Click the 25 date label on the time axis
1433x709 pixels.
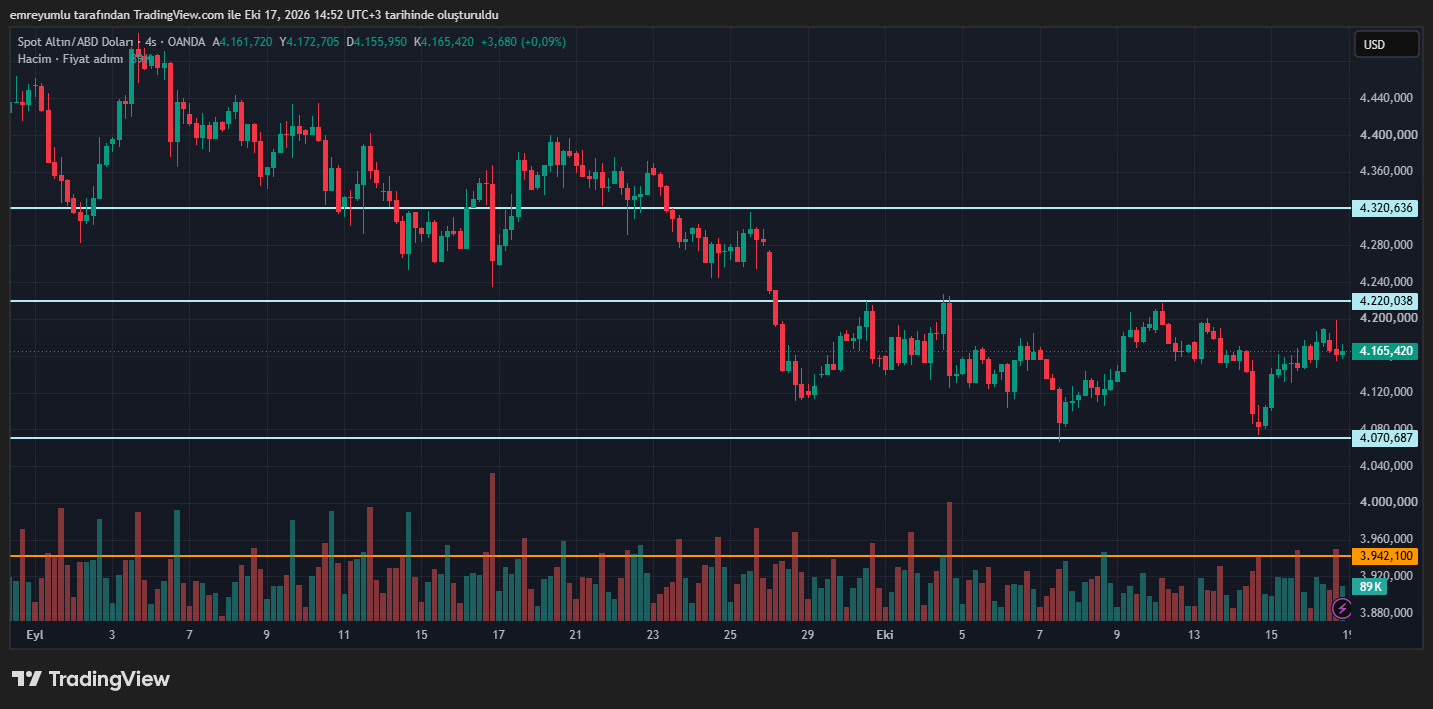[x=730, y=635]
